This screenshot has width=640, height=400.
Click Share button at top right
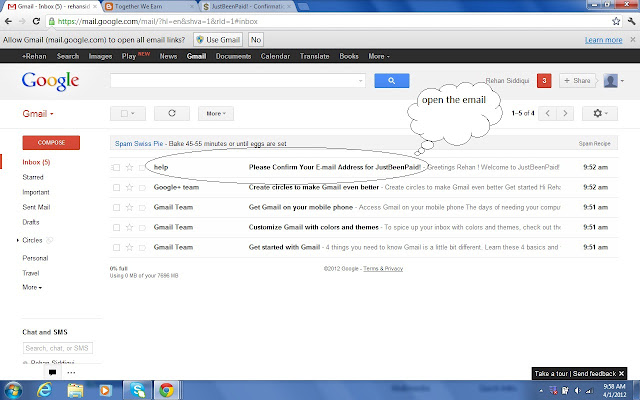(x=577, y=81)
